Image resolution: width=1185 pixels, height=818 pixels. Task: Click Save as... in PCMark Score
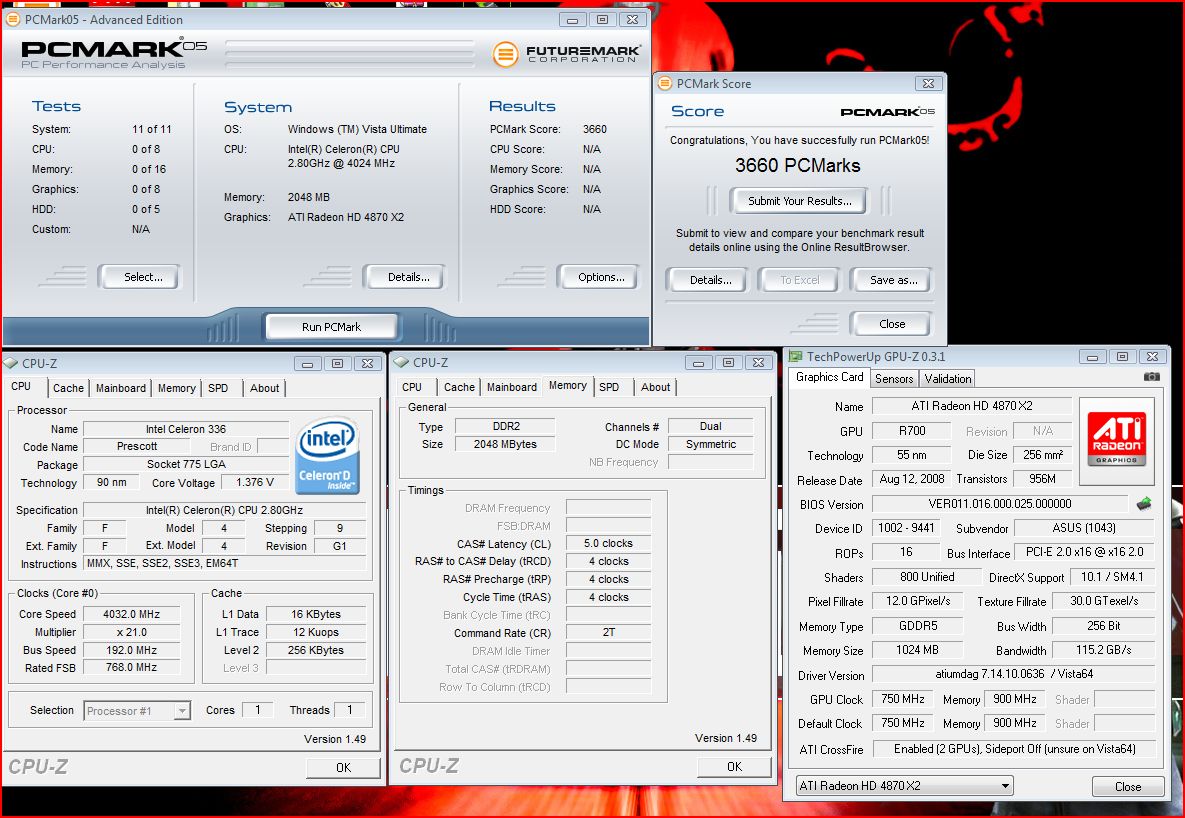(893, 280)
